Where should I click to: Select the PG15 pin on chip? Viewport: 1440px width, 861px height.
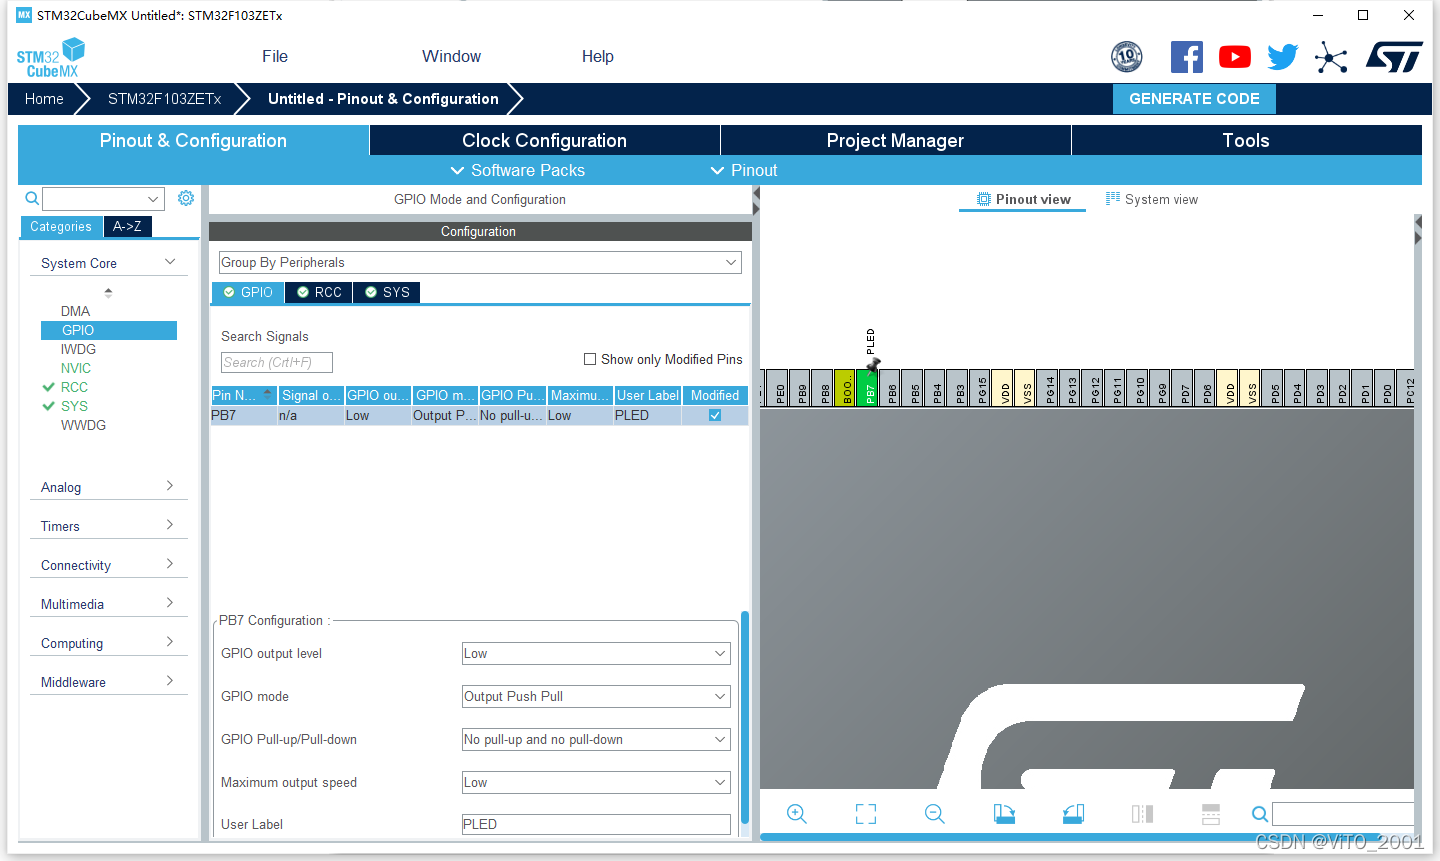[981, 387]
